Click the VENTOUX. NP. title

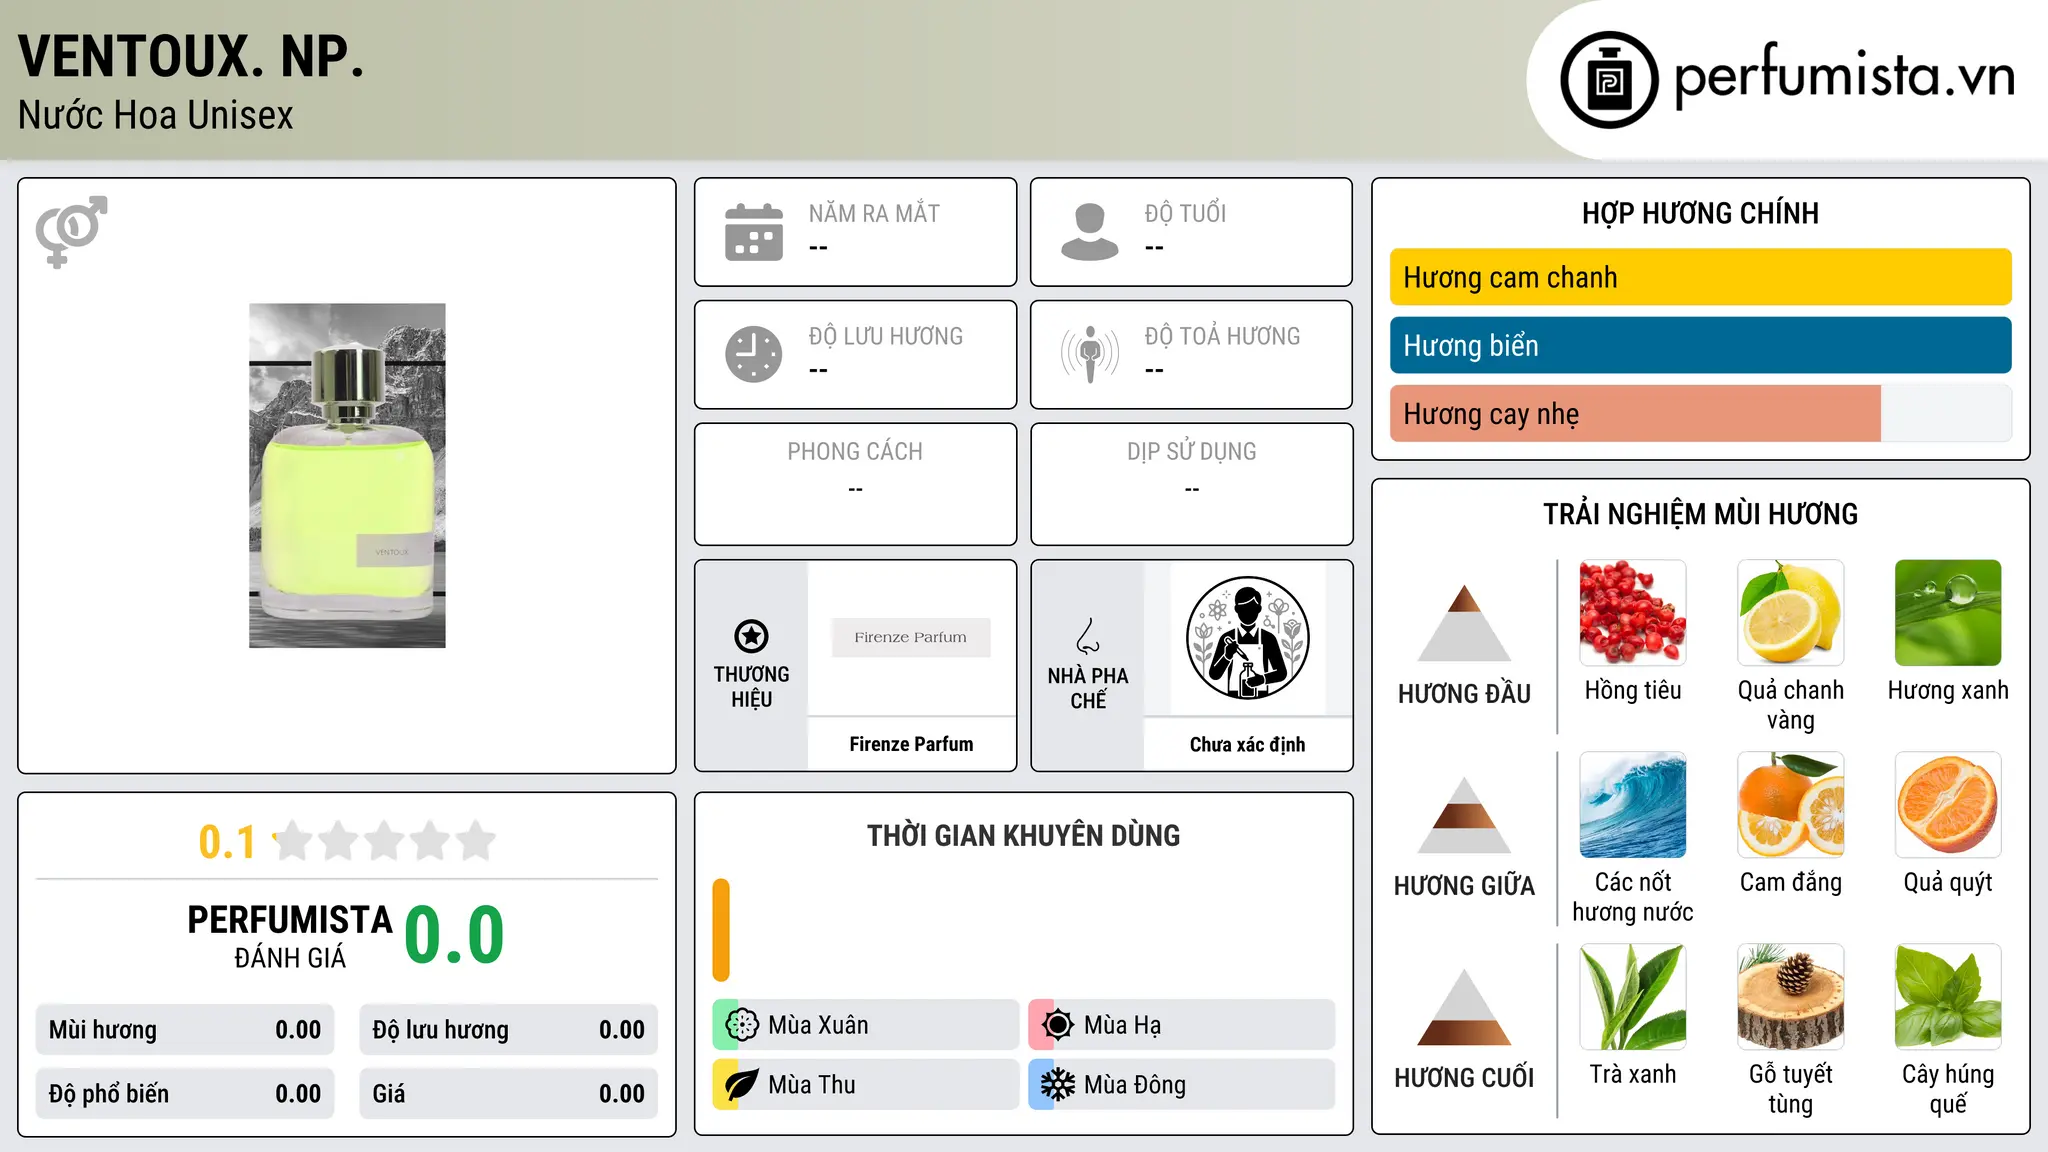point(191,56)
